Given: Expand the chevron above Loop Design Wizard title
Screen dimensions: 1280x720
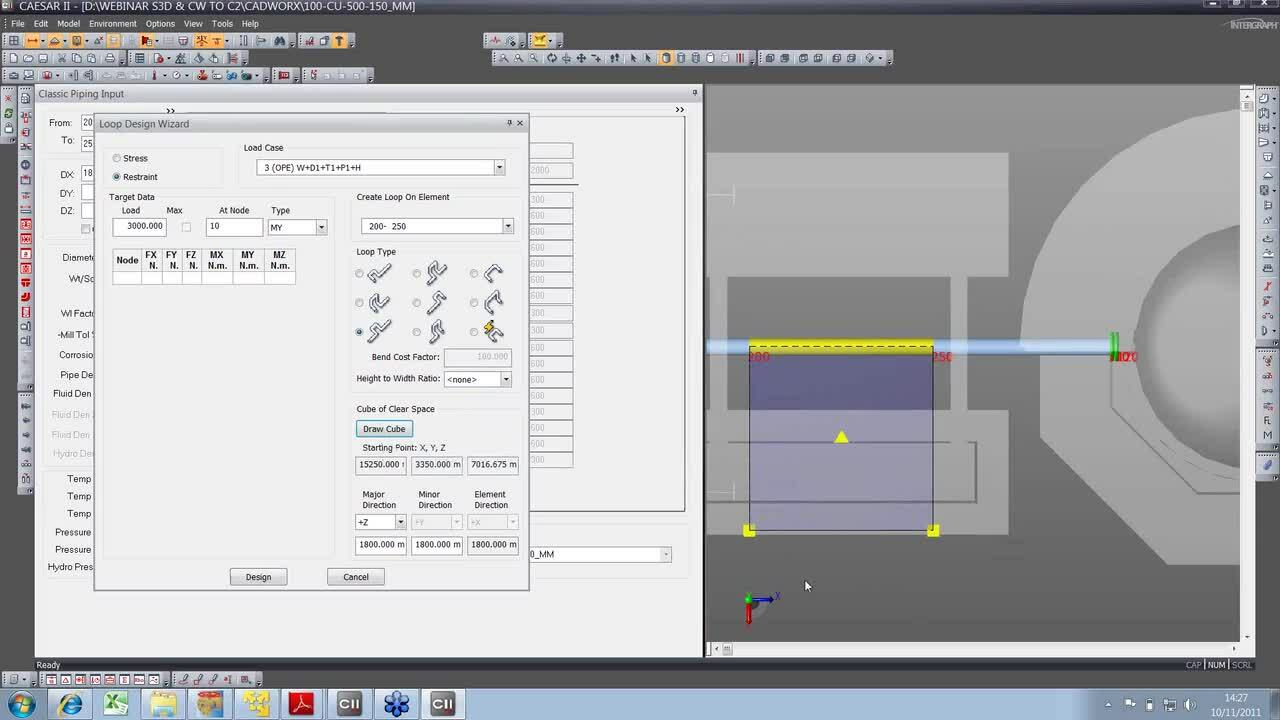Looking at the screenshot, I should coord(171,111).
